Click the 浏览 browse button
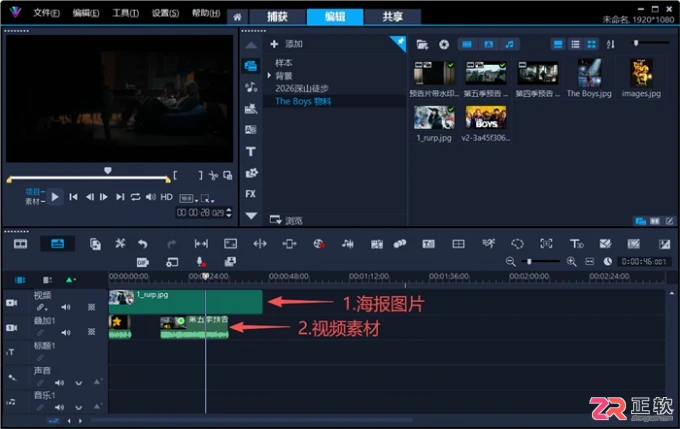Image resolution: width=680 pixels, height=429 pixels. (x=286, y=220)
